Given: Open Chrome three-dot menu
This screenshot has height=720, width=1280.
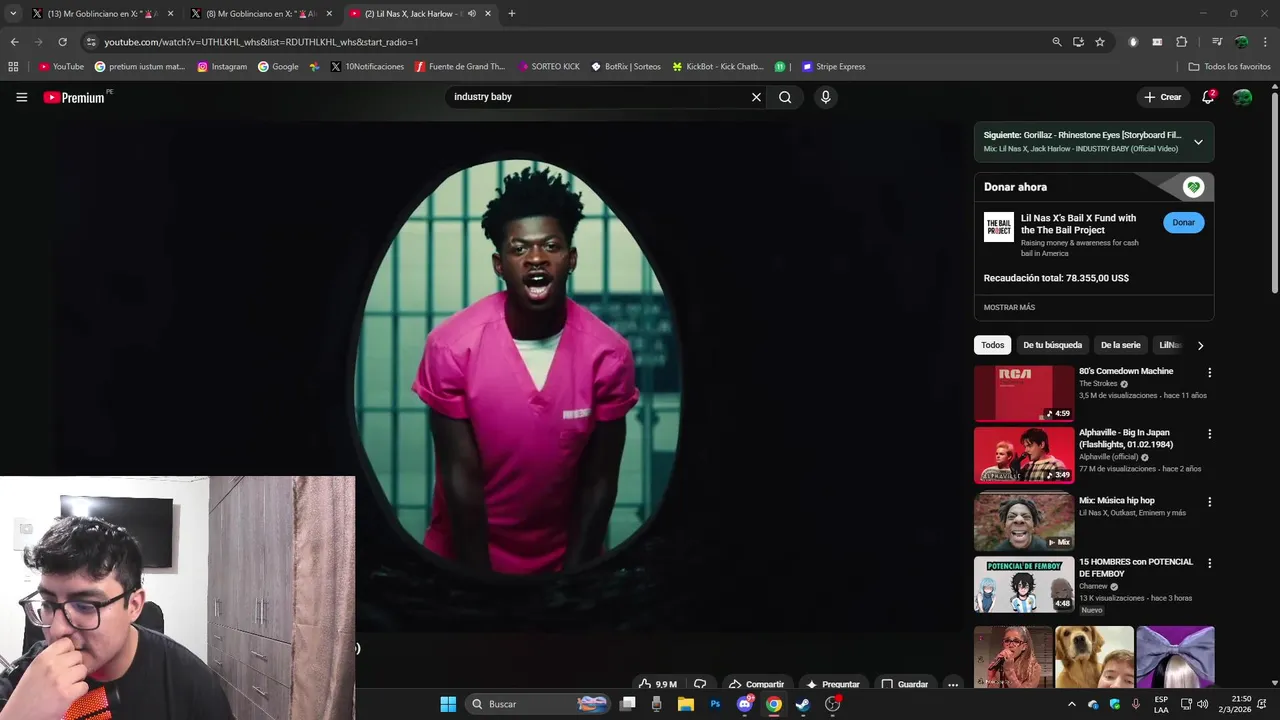Looking at the screenshot, I should pos(1265,42).
